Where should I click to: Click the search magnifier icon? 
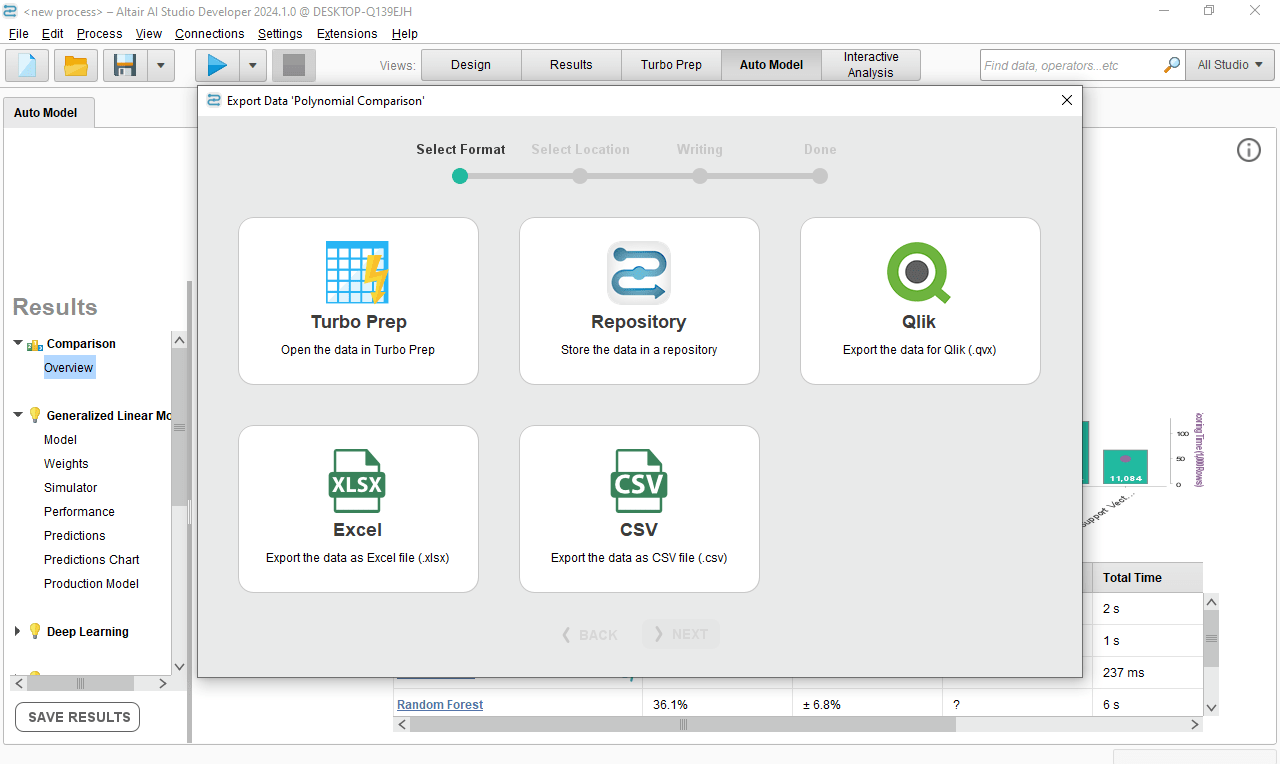coord(1172,65)
